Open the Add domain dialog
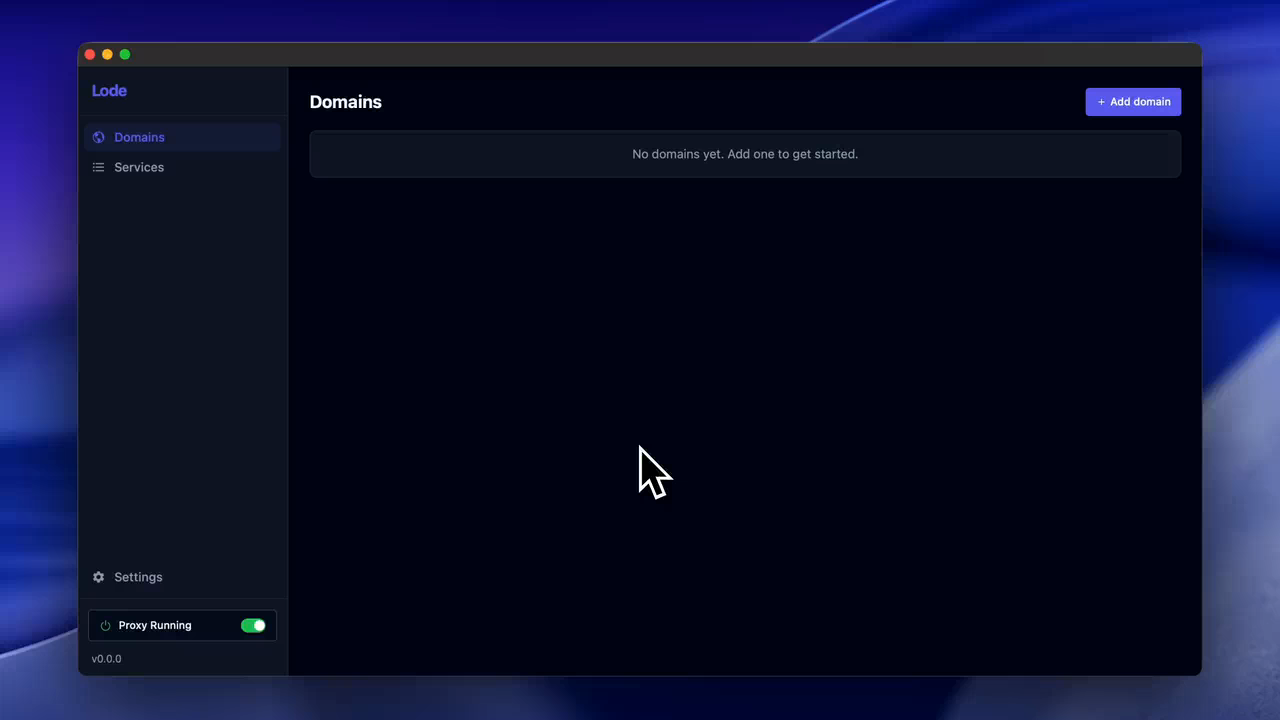Viewport: 1280px width, 720px height. (1133, 101)
